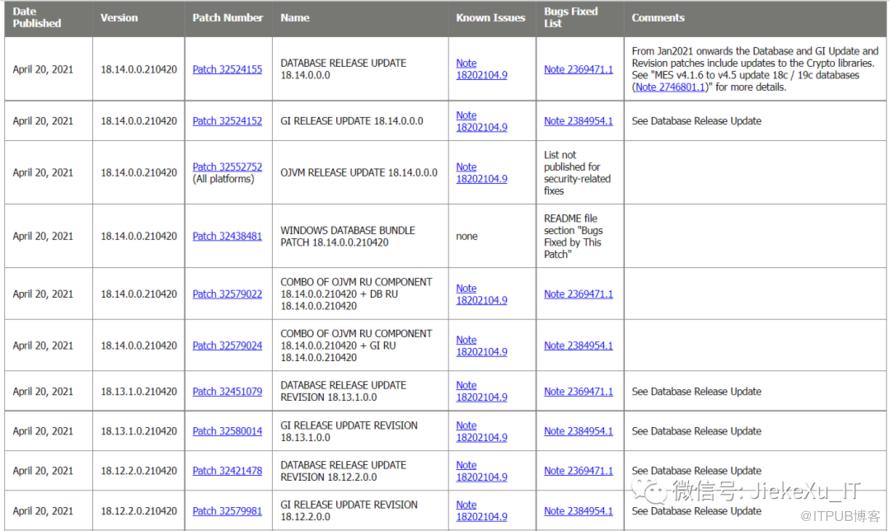Open Patch 32524155 link
Image resolution: width=890 pixels, height=531 pixels.
pos(227,69)
